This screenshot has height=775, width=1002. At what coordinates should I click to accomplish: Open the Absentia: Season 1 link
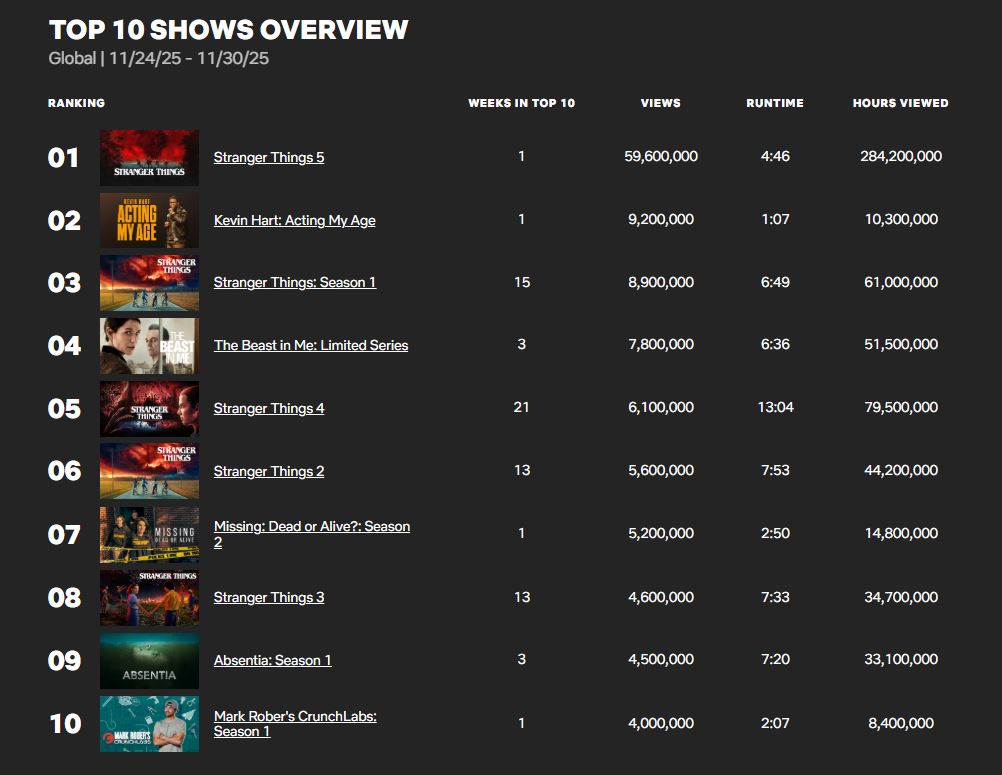(272, 661)
